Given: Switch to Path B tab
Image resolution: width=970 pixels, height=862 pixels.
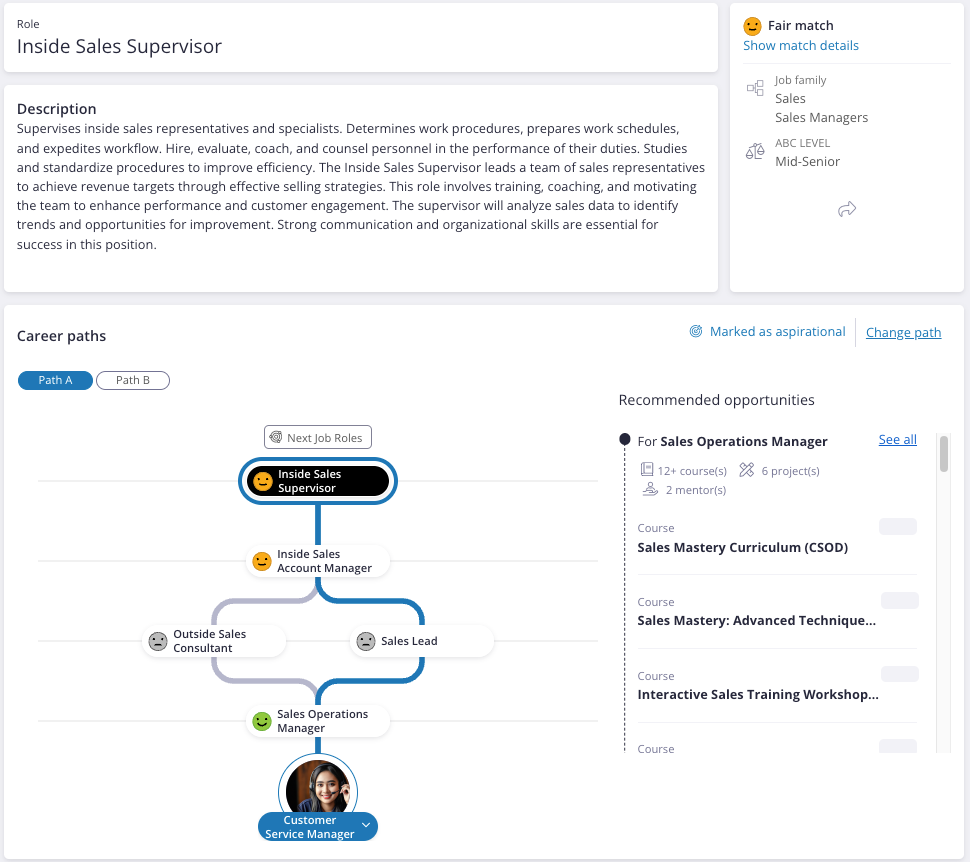Looking at the screenshot, I should (x=133, y=380).
